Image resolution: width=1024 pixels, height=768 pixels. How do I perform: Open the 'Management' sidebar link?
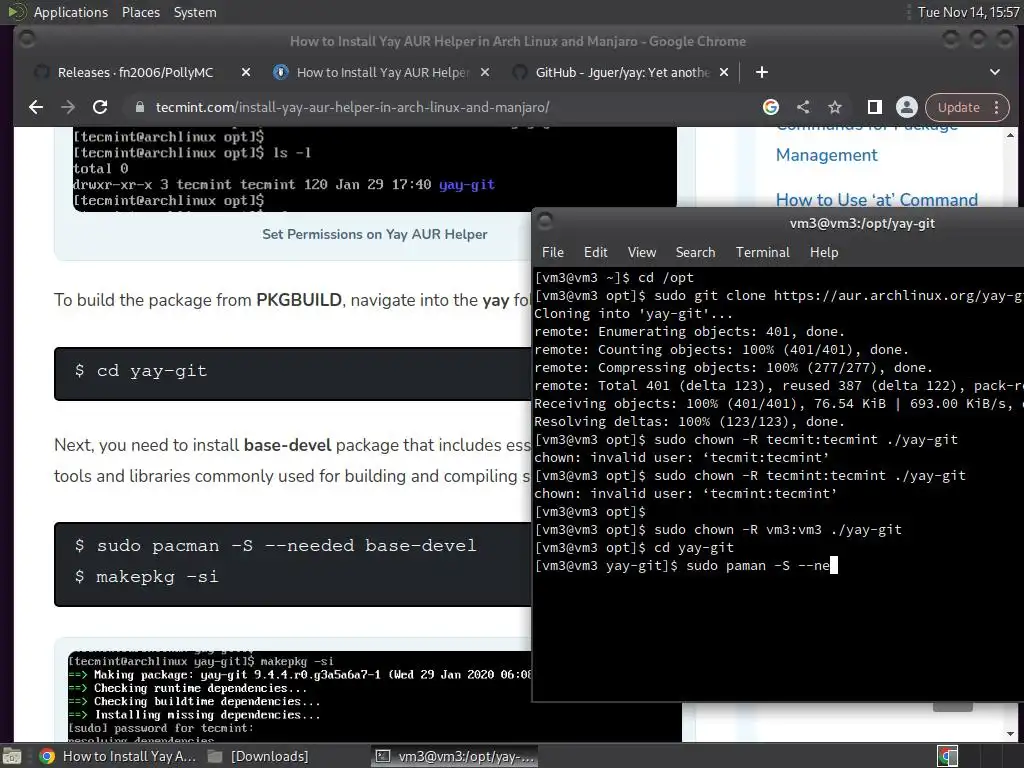[x=826, y=155]
